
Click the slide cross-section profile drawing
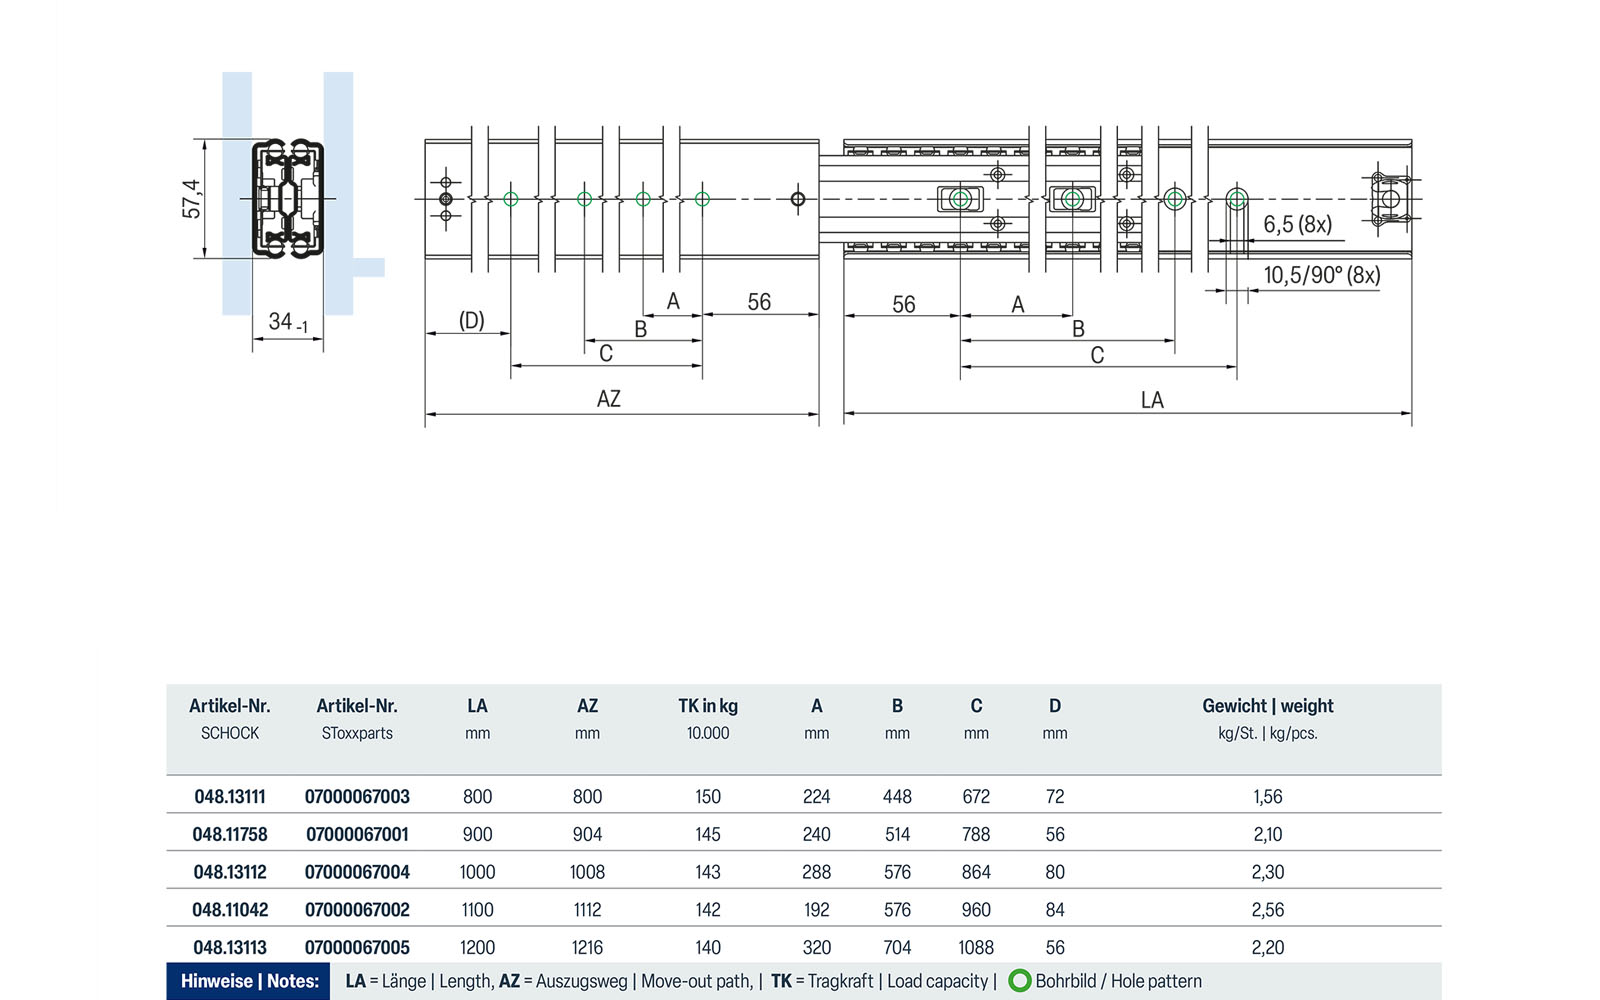click(x=287, y=198)
